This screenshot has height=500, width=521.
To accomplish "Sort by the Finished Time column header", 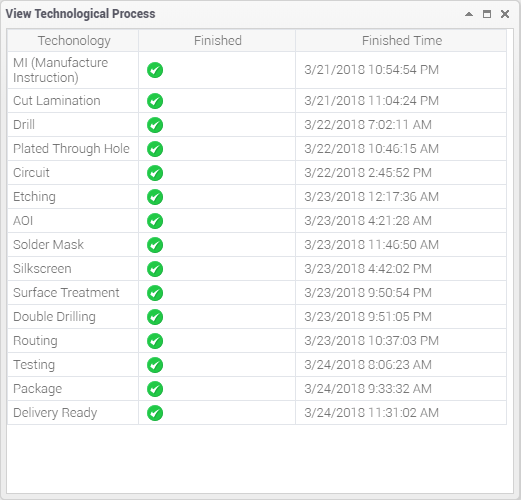I will [401, 41].
